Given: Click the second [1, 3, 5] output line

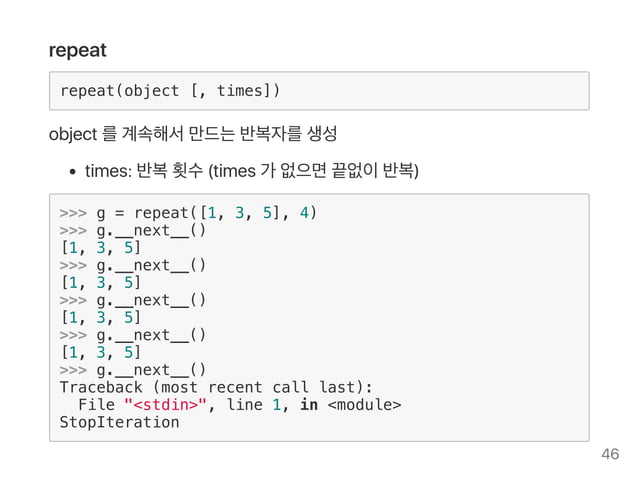Looking at the screenshot, I should click(99, 283).
